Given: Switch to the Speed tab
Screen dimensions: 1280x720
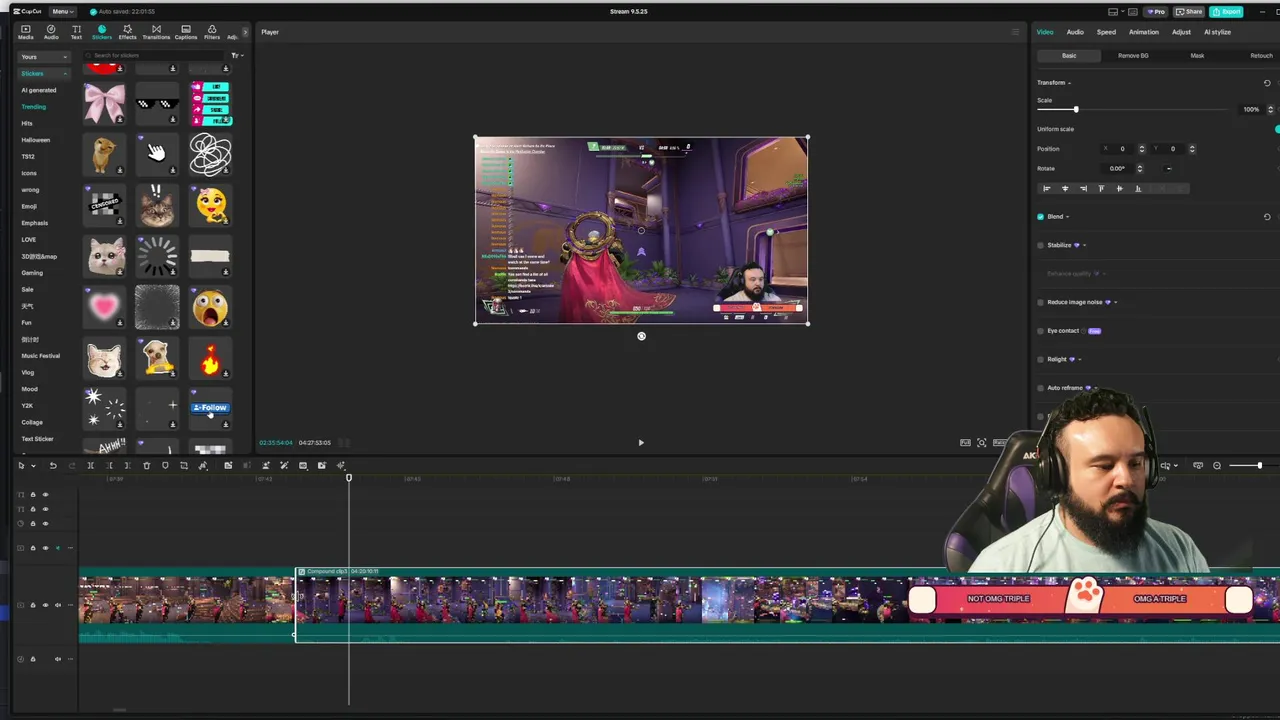Looking at the screenshot, I should click(1106, 32).
